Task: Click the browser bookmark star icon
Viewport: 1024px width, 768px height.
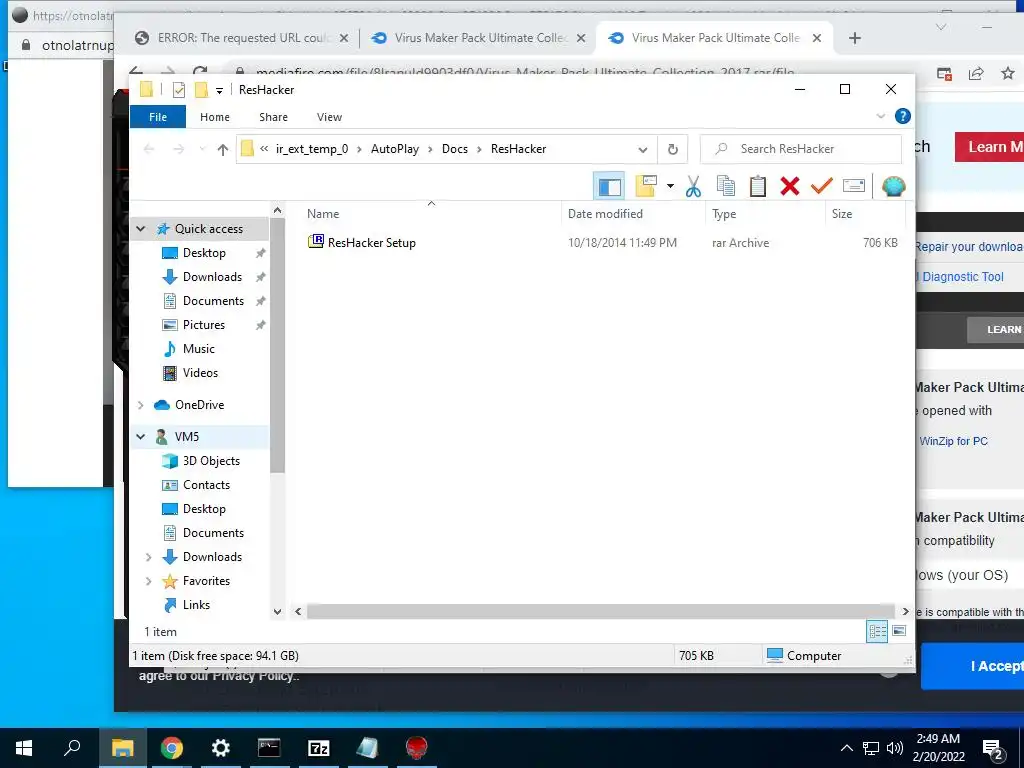Action: [x=1008, y=73]
